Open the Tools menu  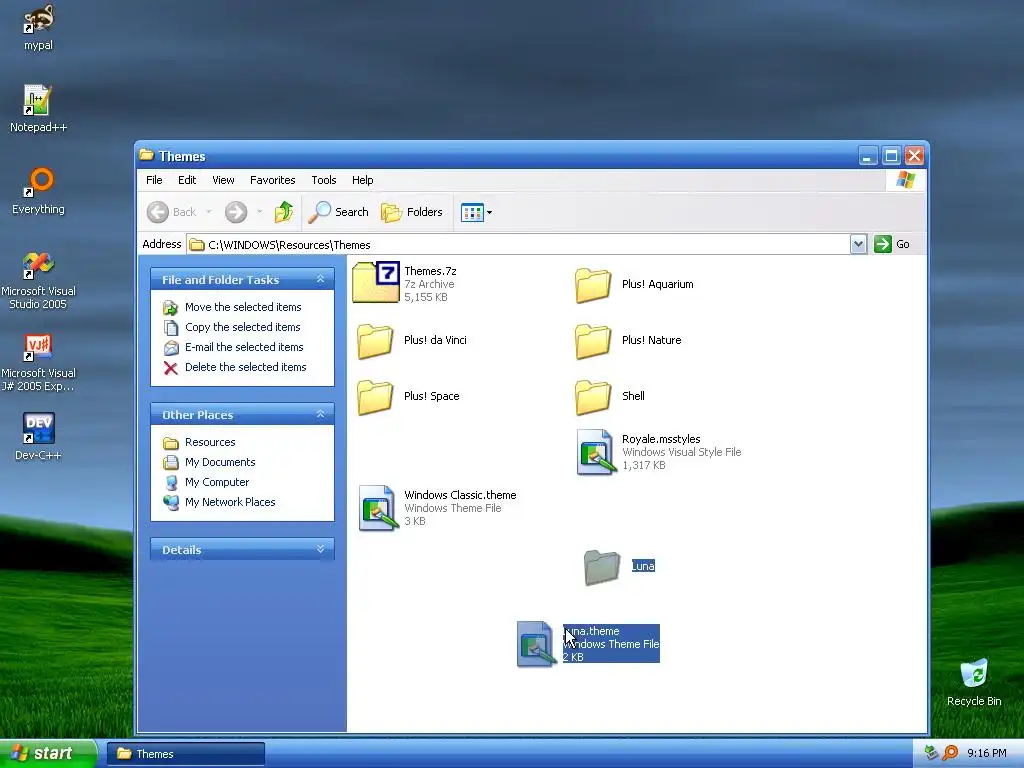(x=323, y=180)
